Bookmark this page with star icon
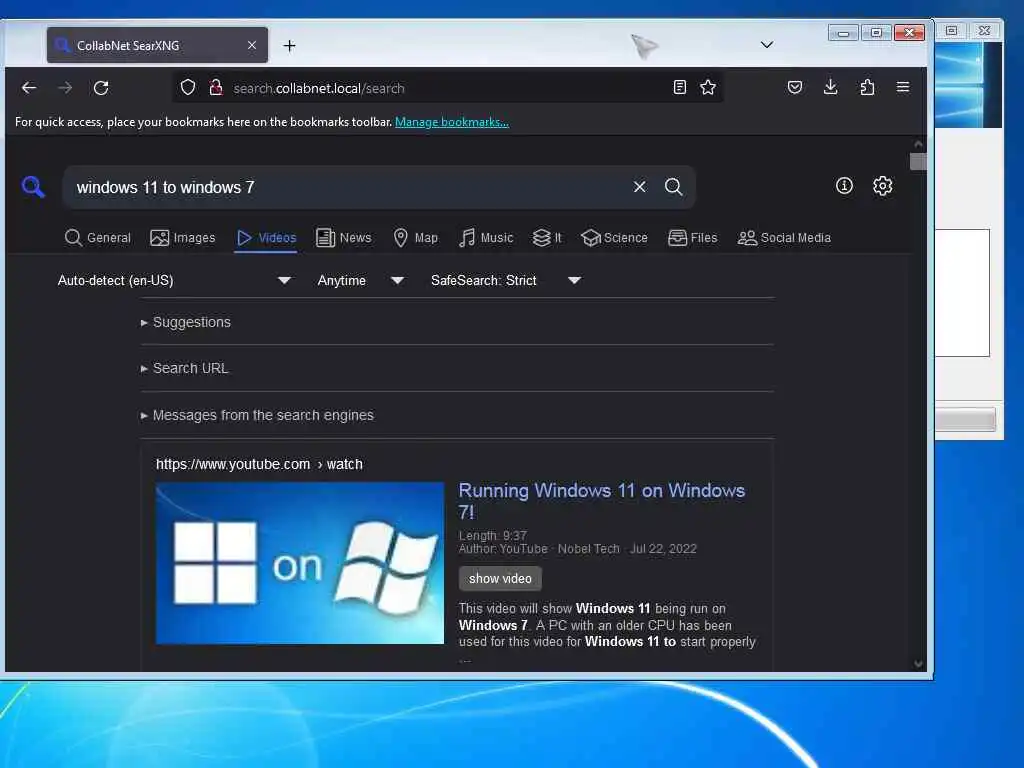The height and width of the screenshot is (768, 1024). coord(708,88)
